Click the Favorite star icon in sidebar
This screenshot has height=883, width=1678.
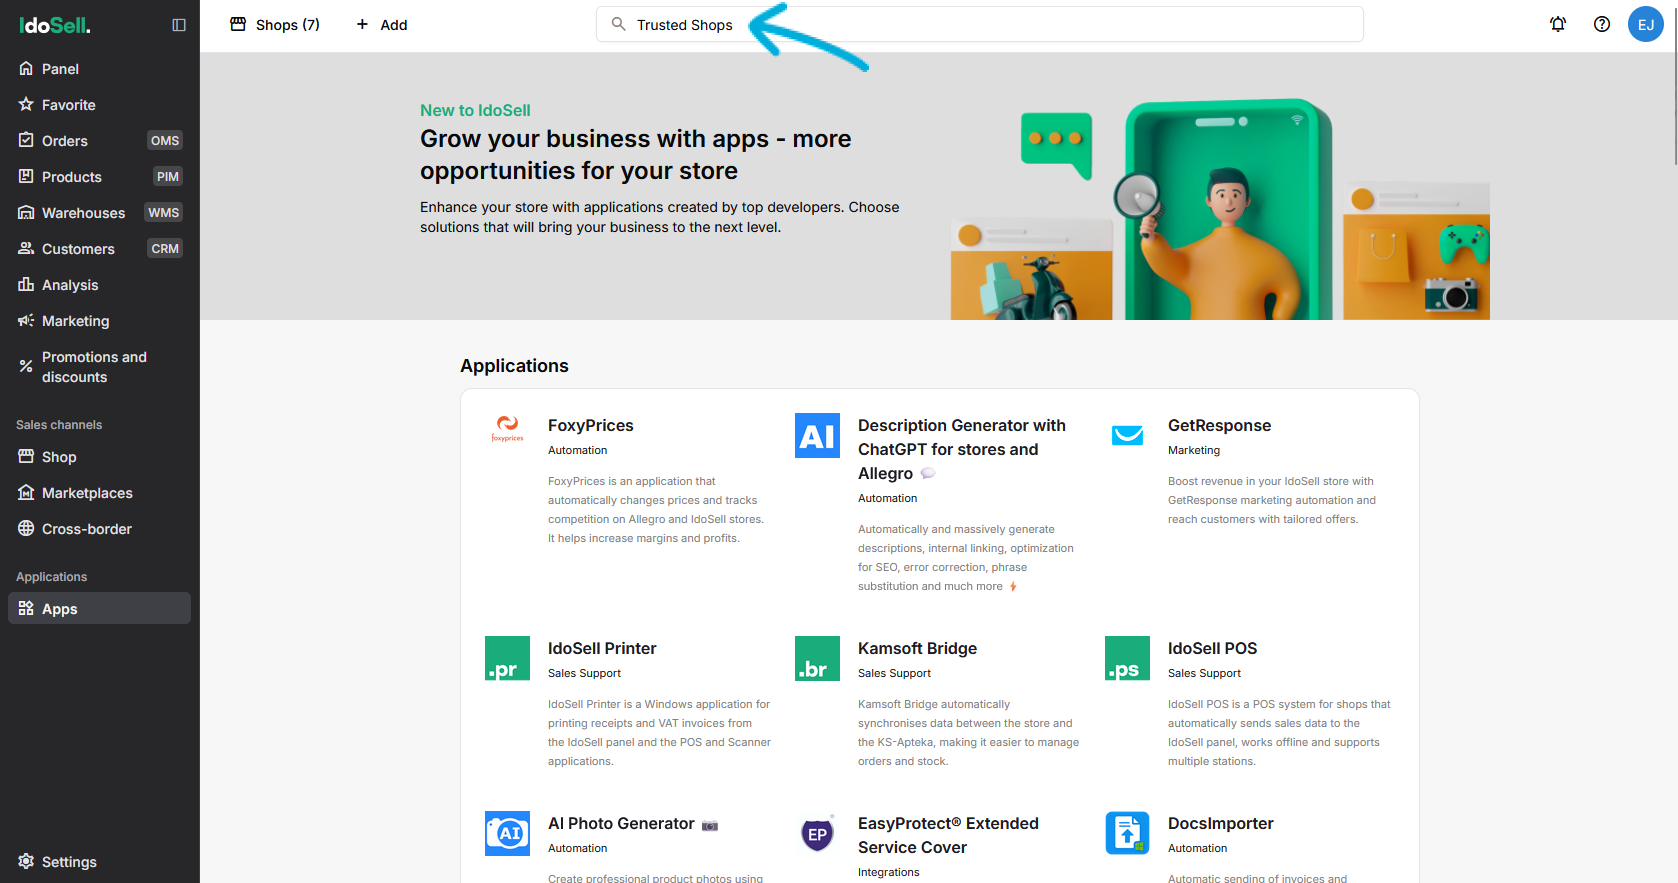click(x=26, y=104)
